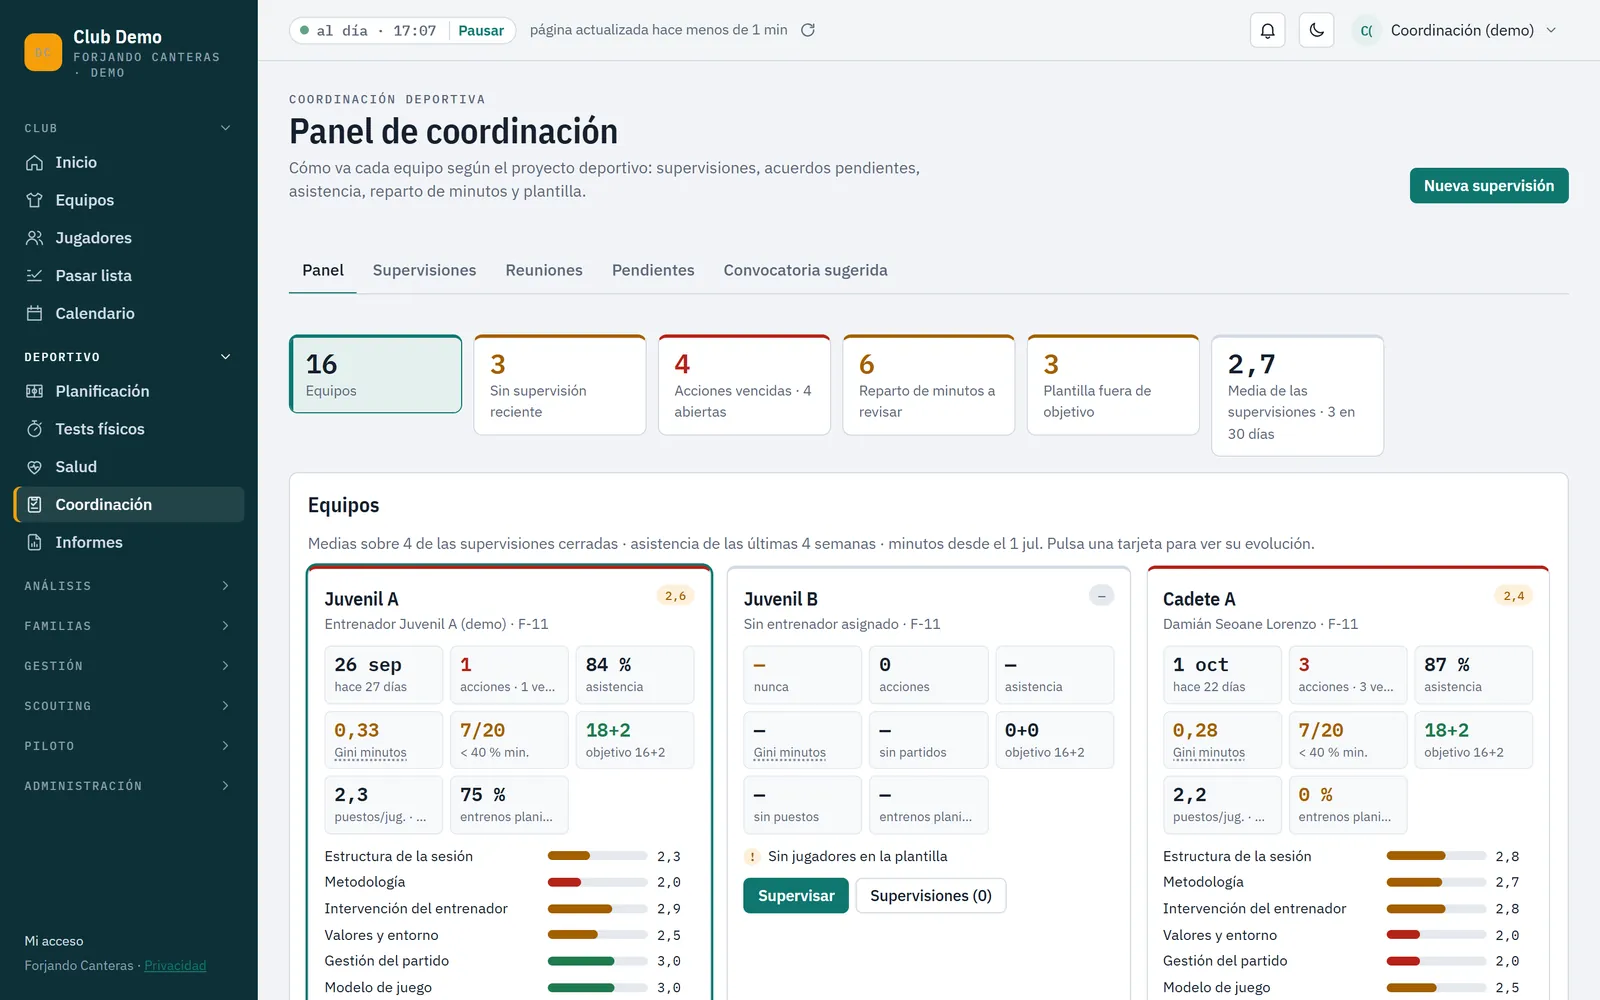Image resolution: width=1600 pixels, height=1000 pixels.
Task: Switch to the Supervisiones tab
Action: (424, 270)
